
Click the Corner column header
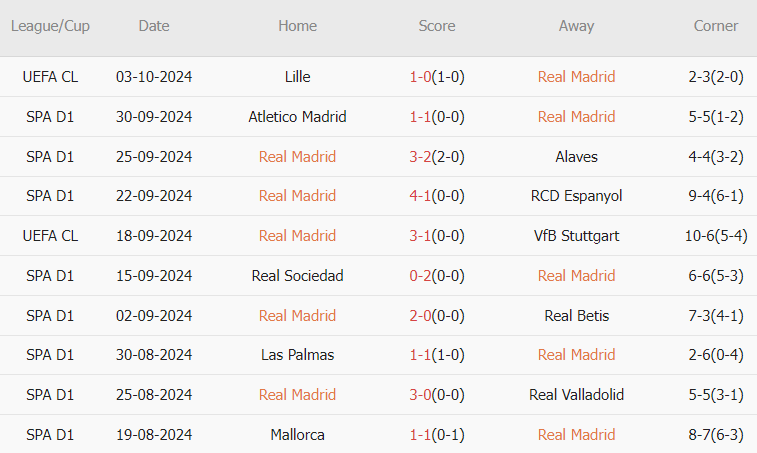coord(716,26)
